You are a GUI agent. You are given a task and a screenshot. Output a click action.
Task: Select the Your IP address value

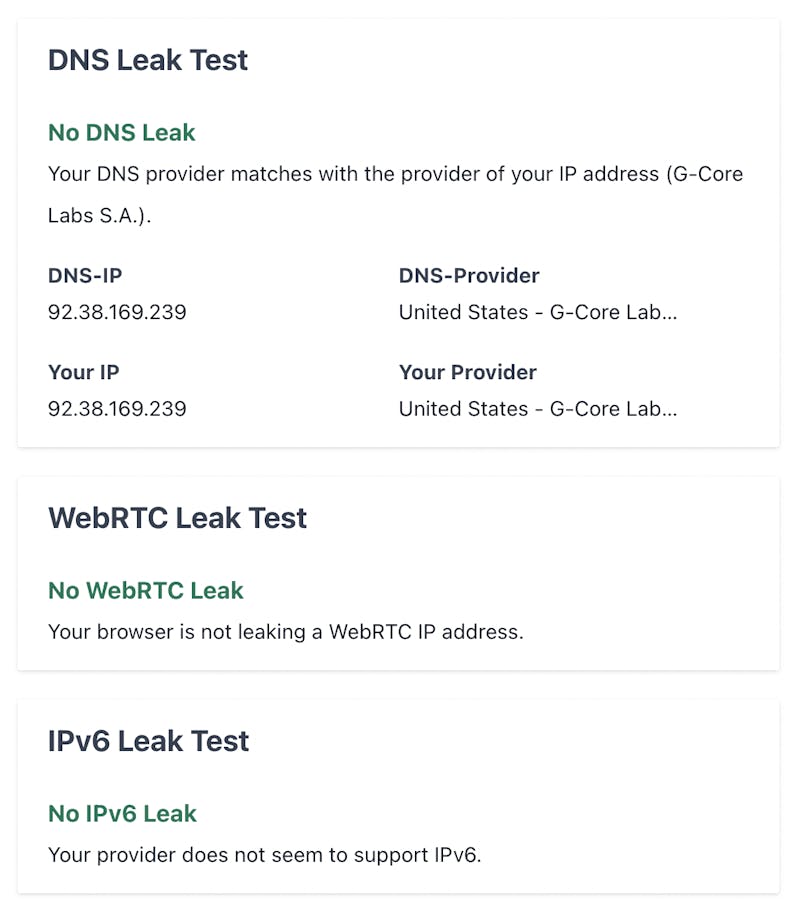117,409
